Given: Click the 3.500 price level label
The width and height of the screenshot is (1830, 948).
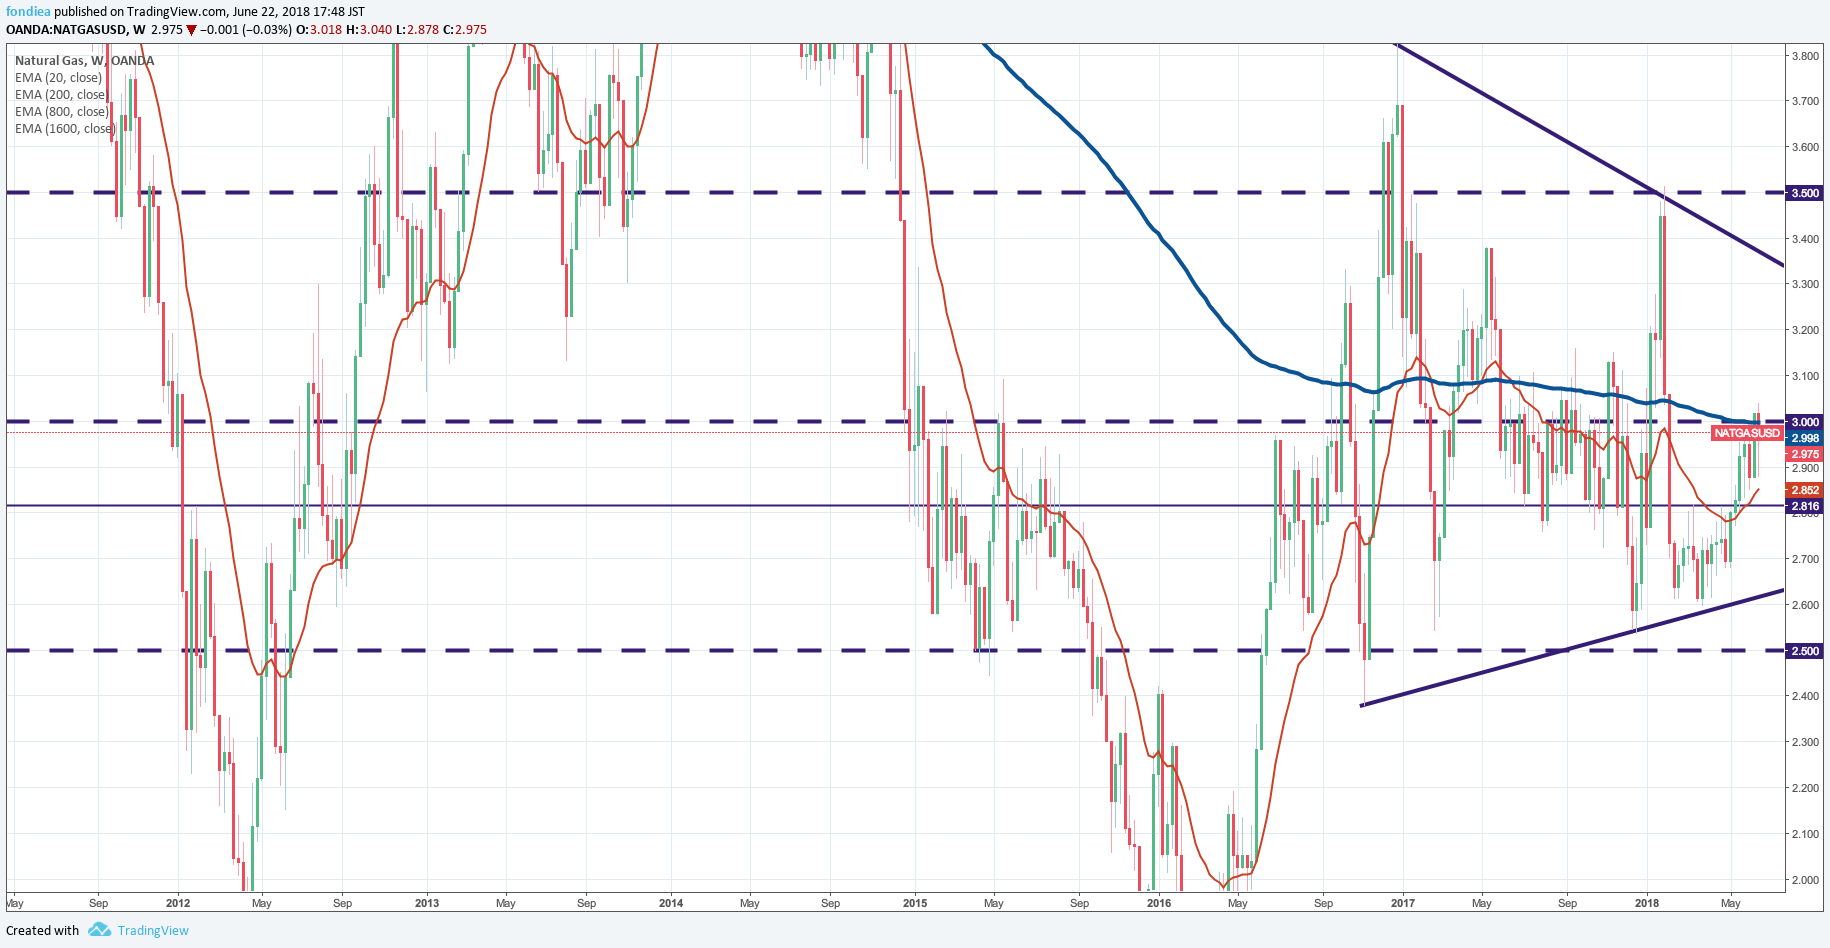Looking at the screenshot, I should [1804, 193].
